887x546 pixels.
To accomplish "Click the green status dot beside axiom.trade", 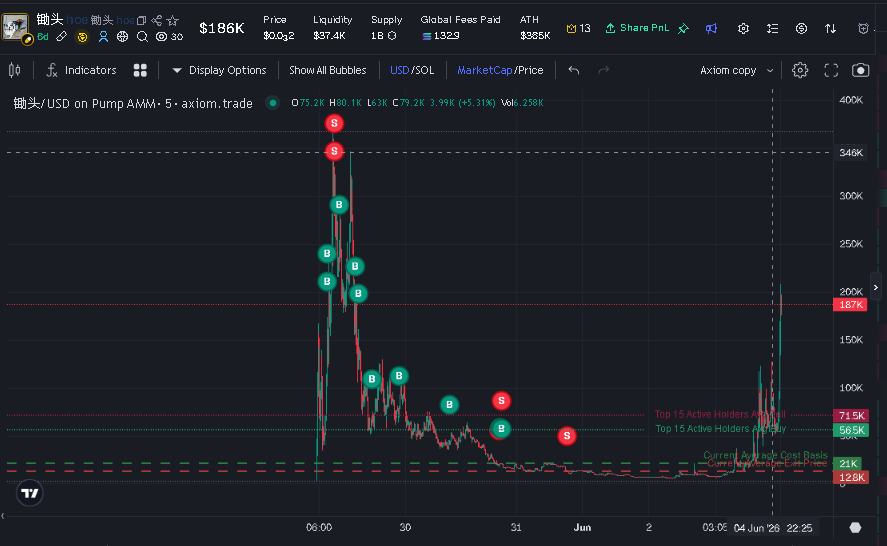I will pyautogui.click(x=273, y=103).
